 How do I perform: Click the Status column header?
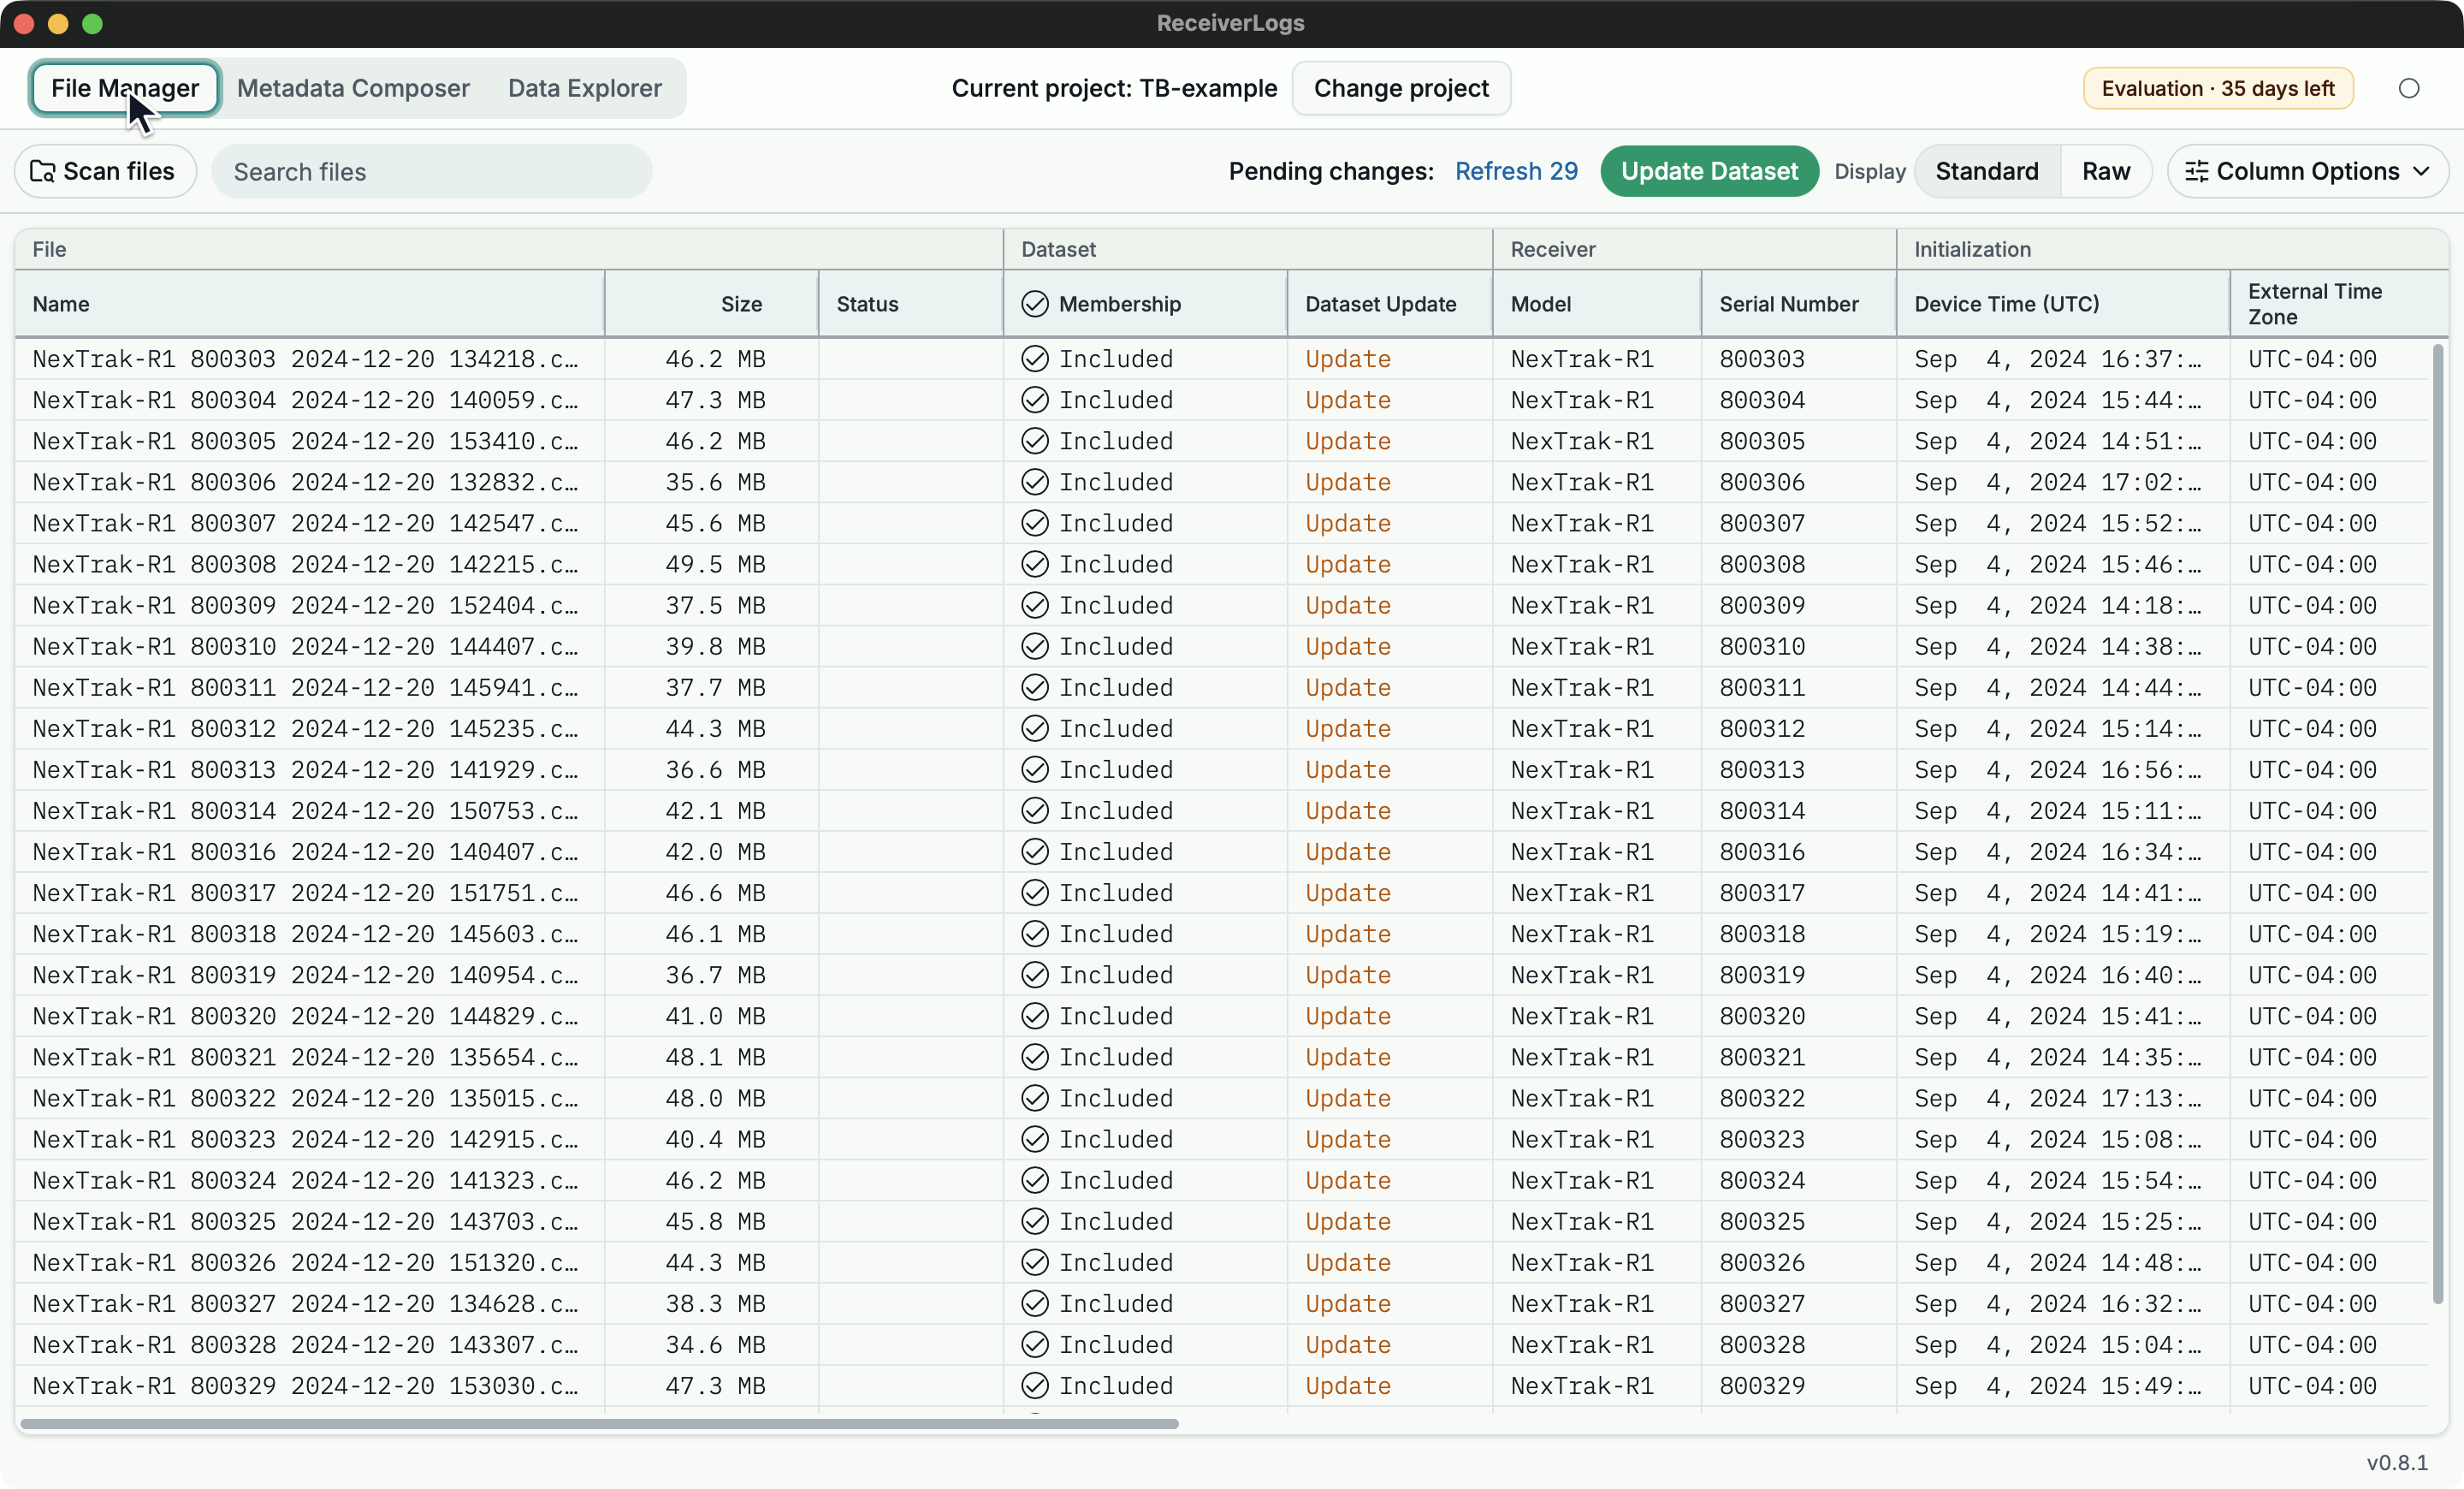click(910, 304)
